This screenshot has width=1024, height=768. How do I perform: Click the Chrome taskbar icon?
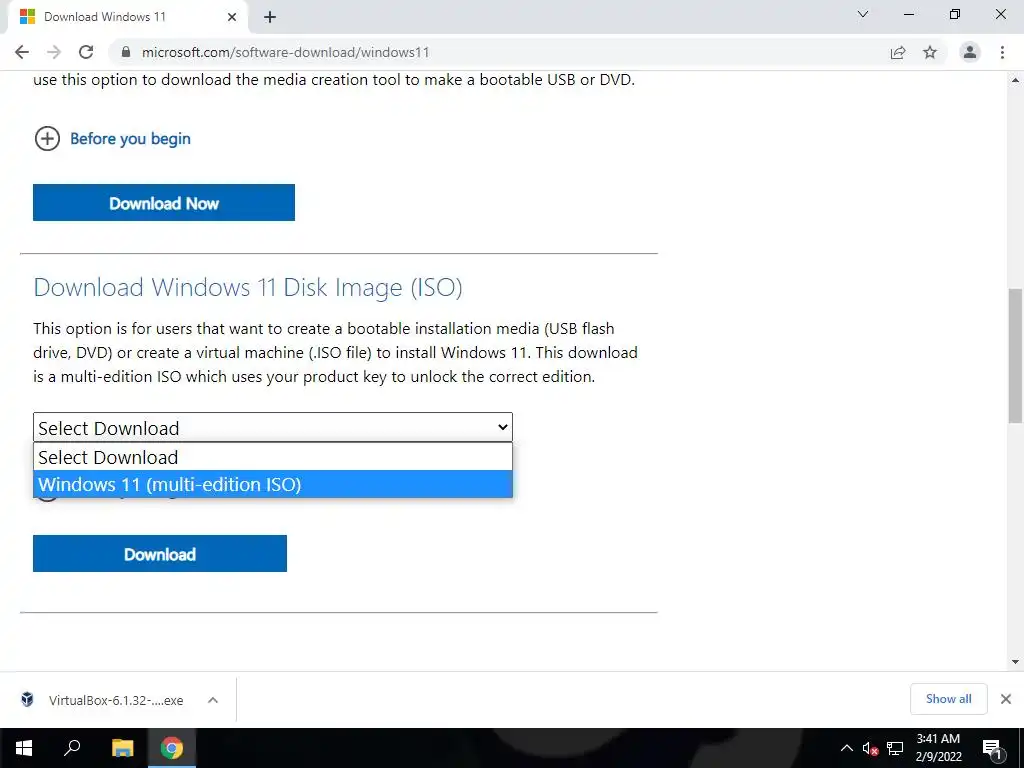pos(172,748)
